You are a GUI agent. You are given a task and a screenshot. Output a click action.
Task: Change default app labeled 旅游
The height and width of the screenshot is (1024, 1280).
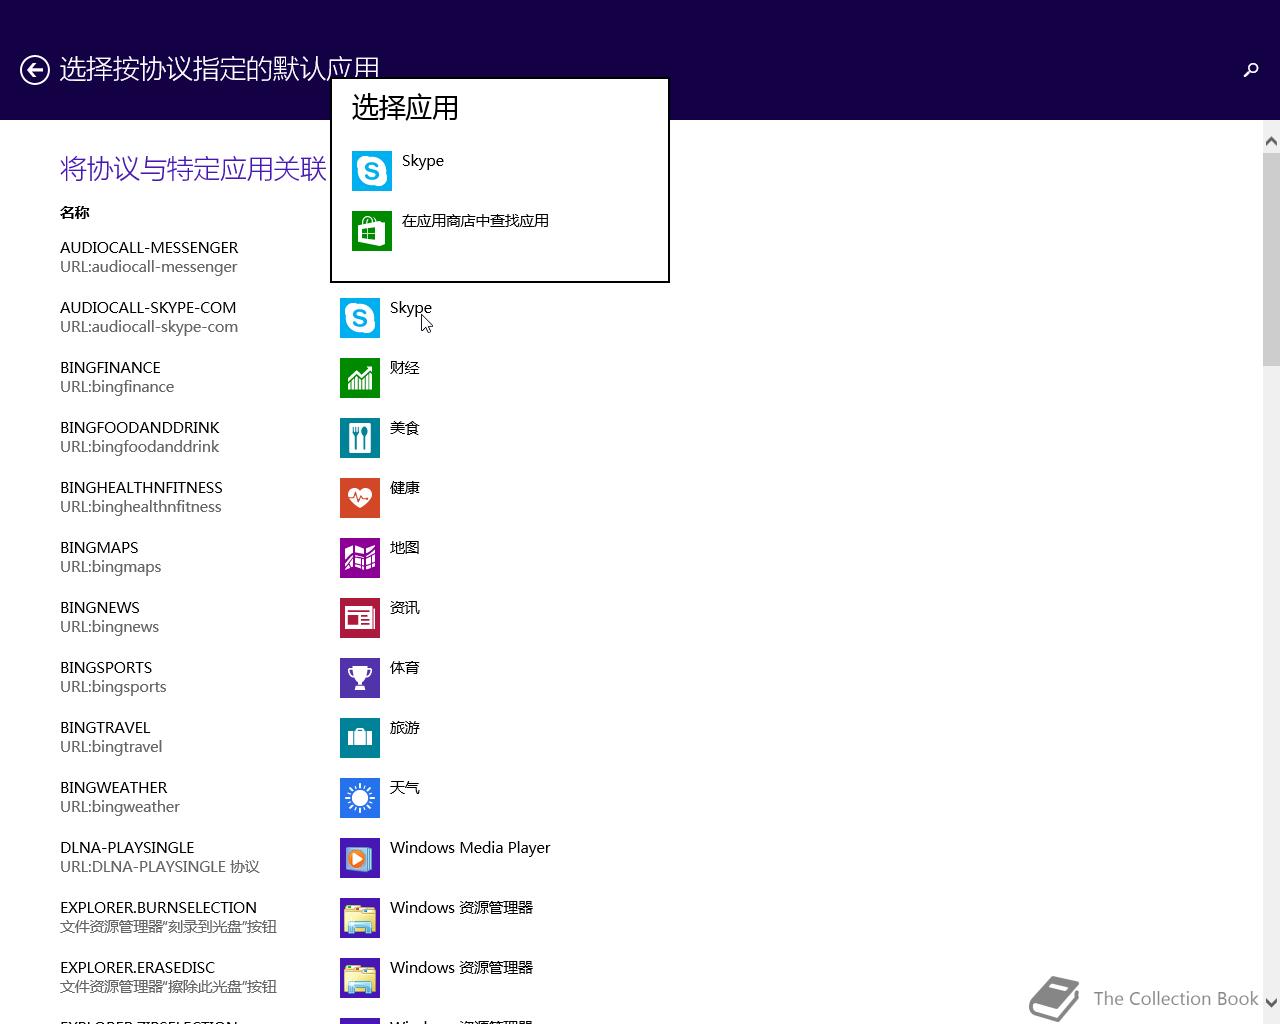coord(405,728)
